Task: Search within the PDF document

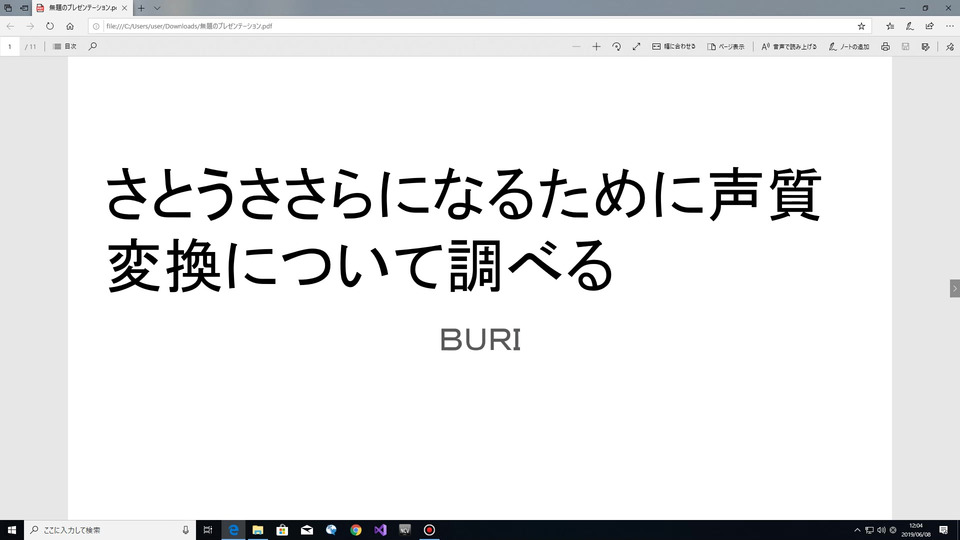Action: coord(92,47)
